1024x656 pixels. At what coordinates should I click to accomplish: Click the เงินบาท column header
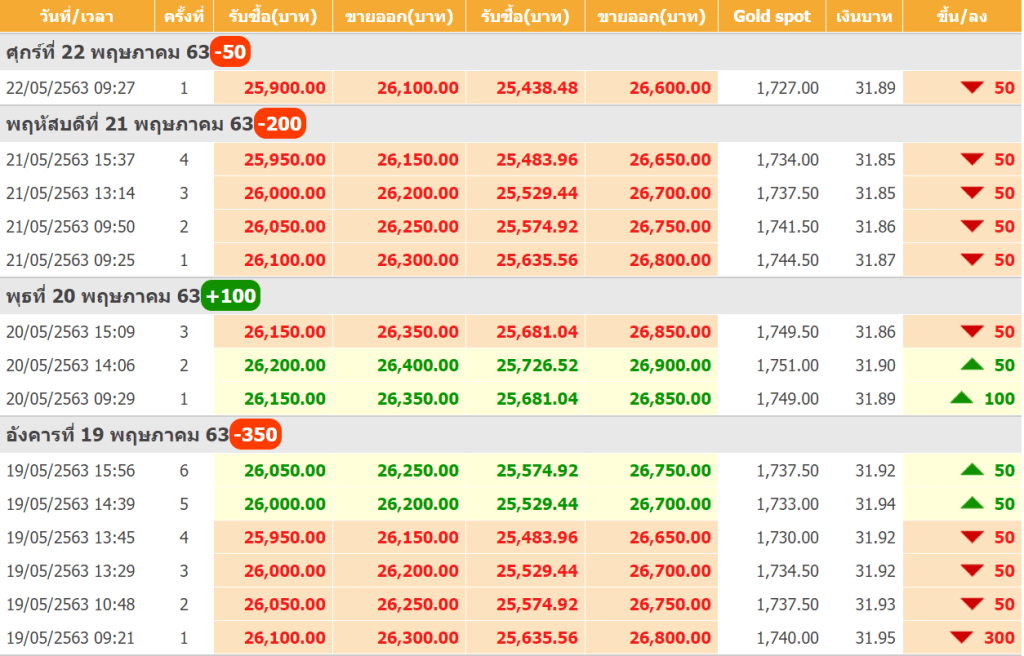point(864,16)
